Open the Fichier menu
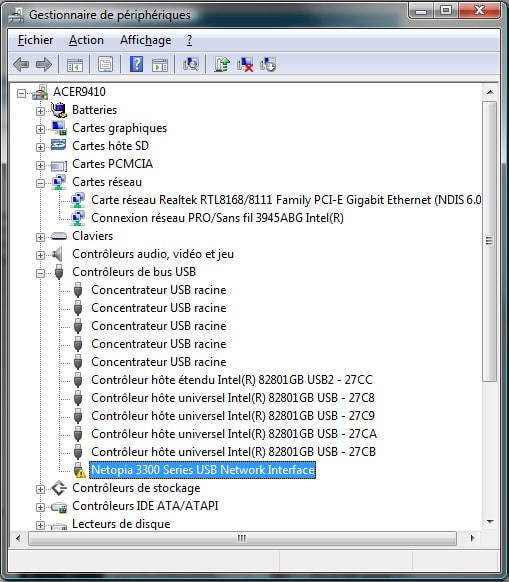Image resolution: width=509 pixels, height=582 pixels. [x=35, y=40]
